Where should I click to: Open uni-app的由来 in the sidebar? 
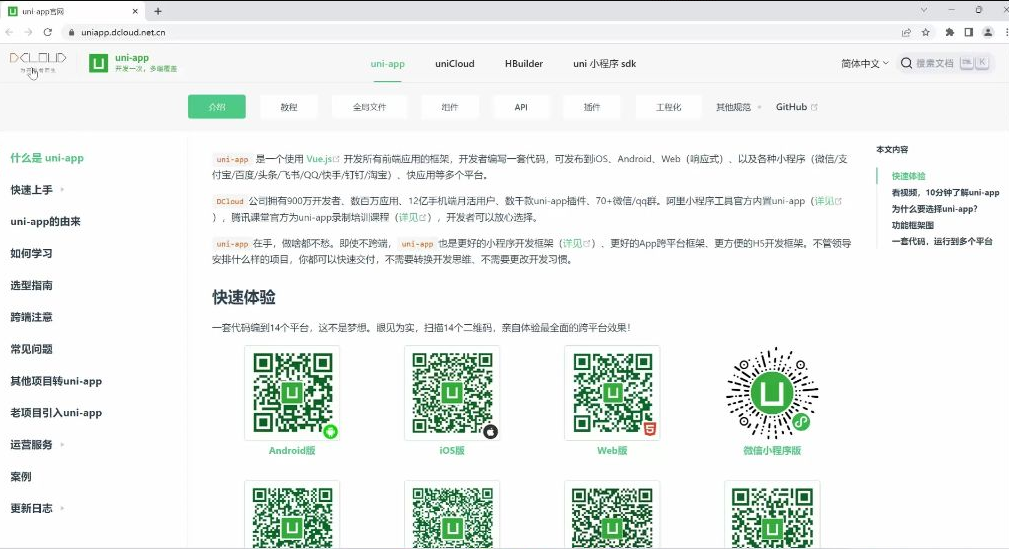[45, 221]
